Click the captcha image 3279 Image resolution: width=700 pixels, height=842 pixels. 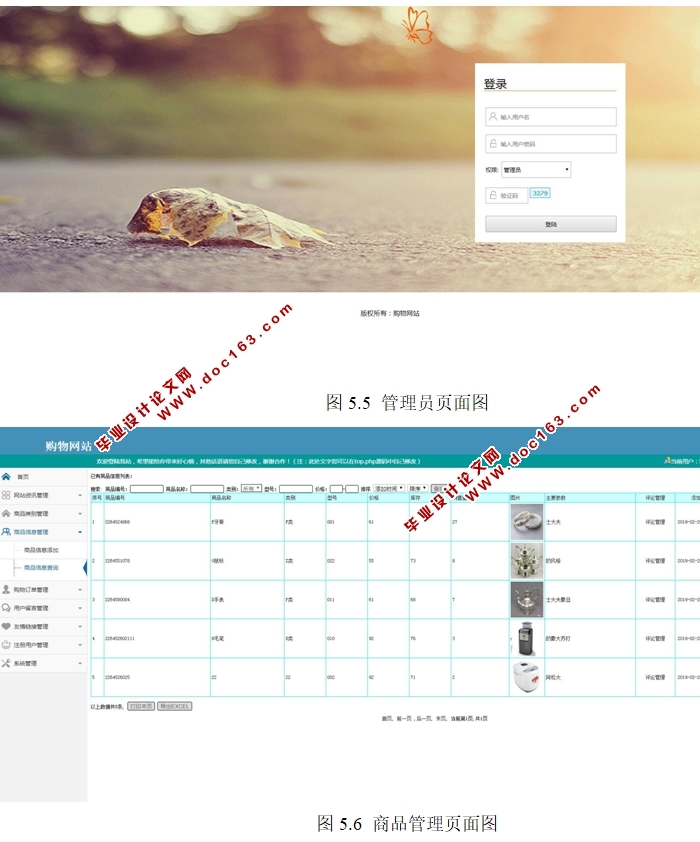pyautogui.click(x=540, y=193)
